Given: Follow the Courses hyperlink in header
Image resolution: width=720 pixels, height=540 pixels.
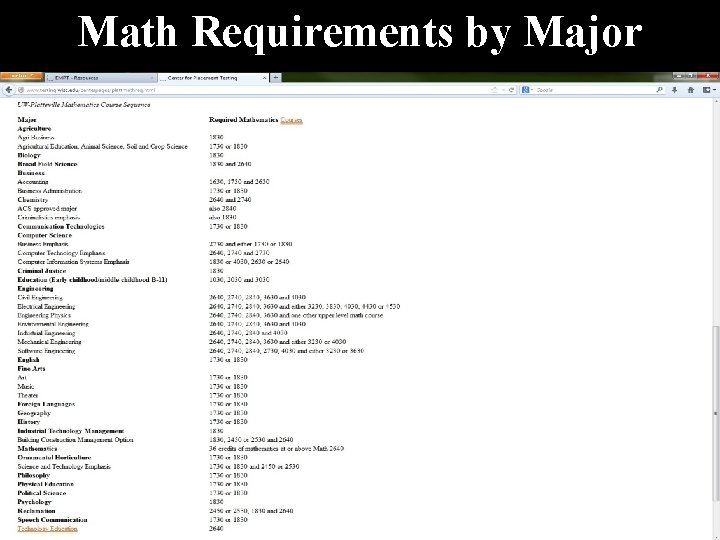Looking at the screenshot, I should 291,120.
